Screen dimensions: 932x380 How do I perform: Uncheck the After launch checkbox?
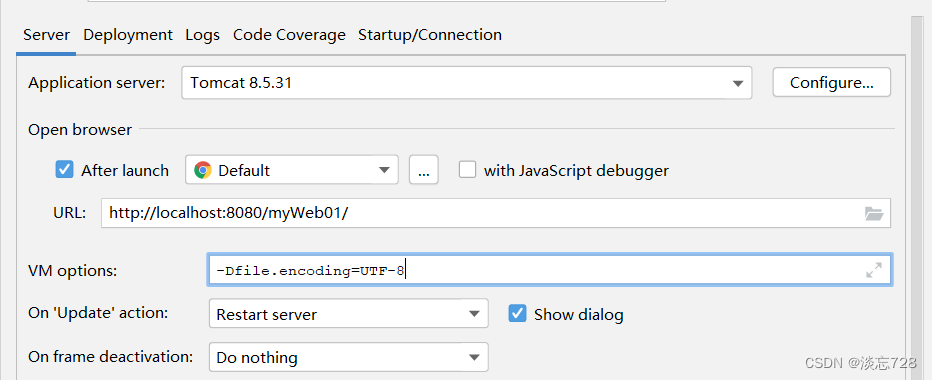tap(64, 170)
